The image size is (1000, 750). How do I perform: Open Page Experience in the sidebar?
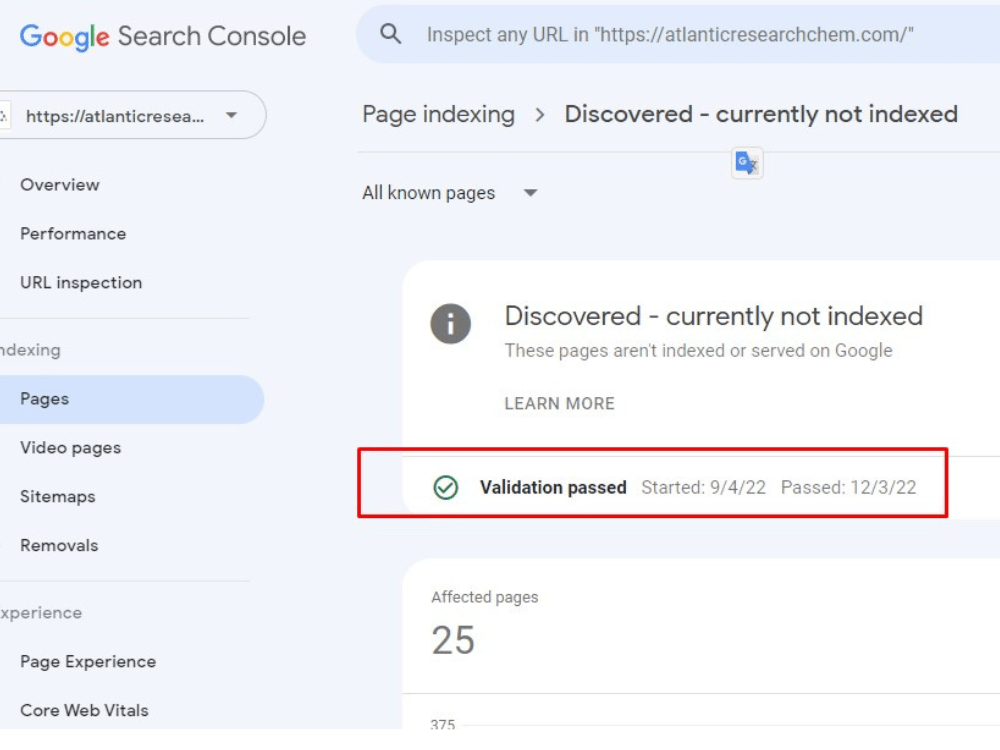click(88, 662)
